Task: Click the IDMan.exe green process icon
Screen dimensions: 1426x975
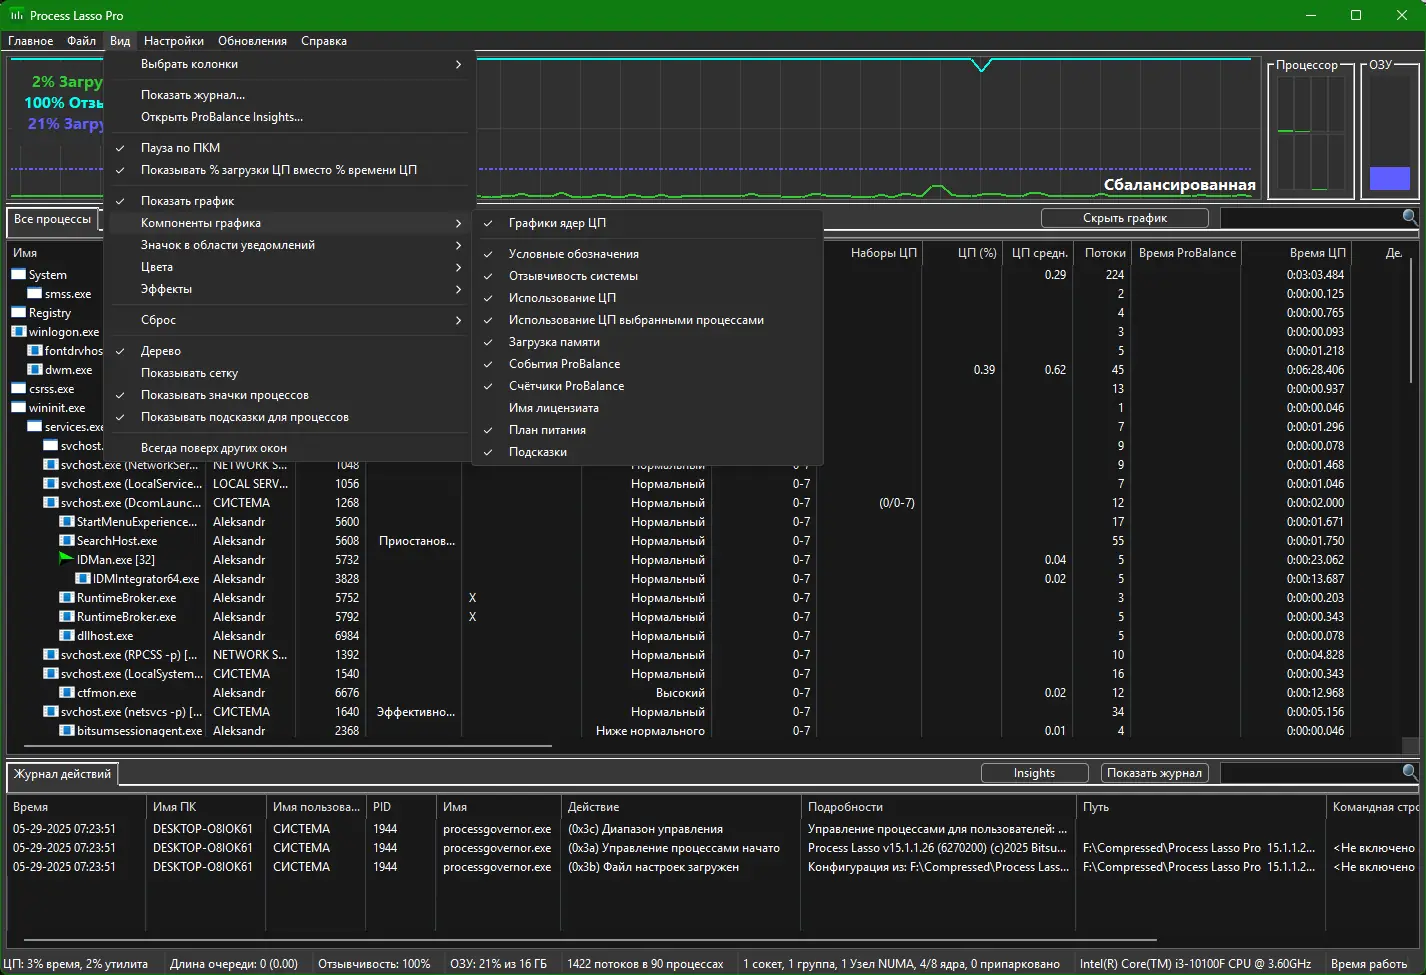Action: [67, 559]
